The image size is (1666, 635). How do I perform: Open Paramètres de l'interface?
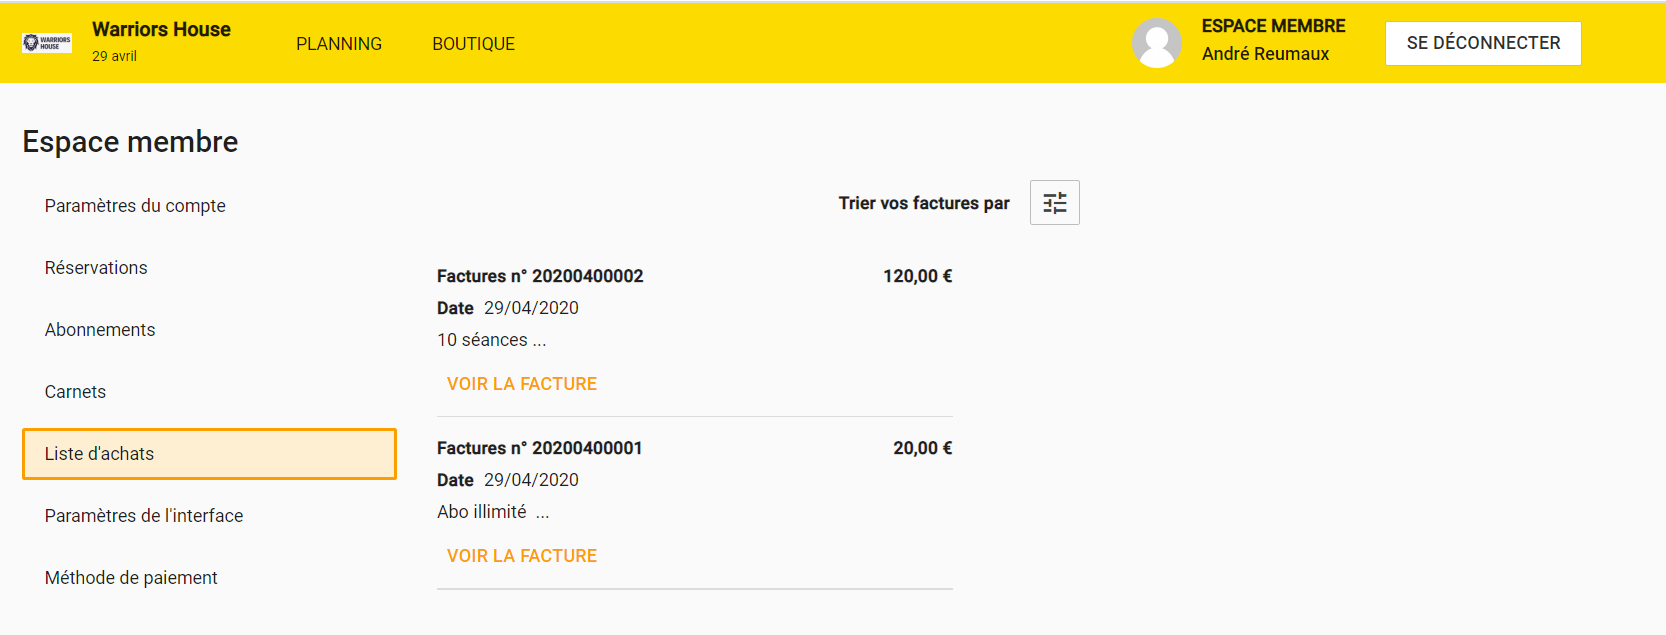144,516
